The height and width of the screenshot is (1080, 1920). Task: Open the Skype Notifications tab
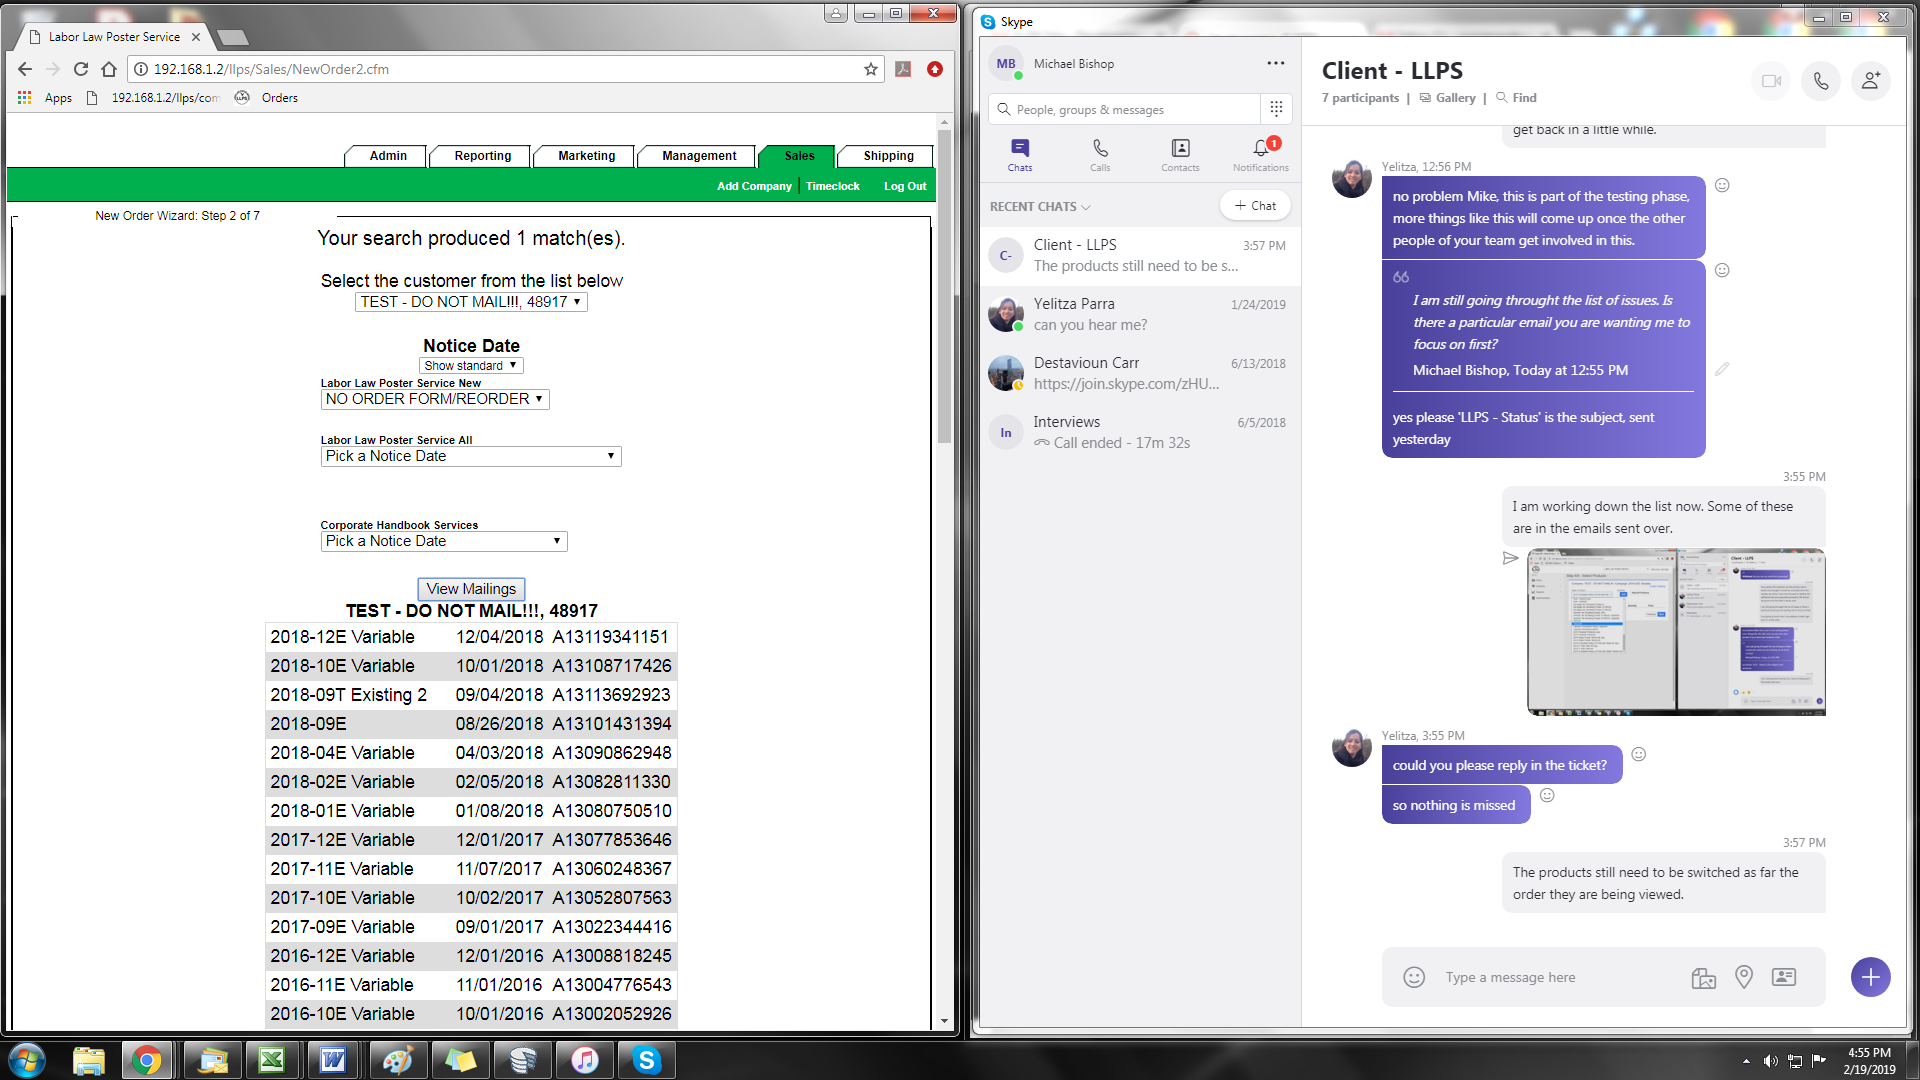1261,154
